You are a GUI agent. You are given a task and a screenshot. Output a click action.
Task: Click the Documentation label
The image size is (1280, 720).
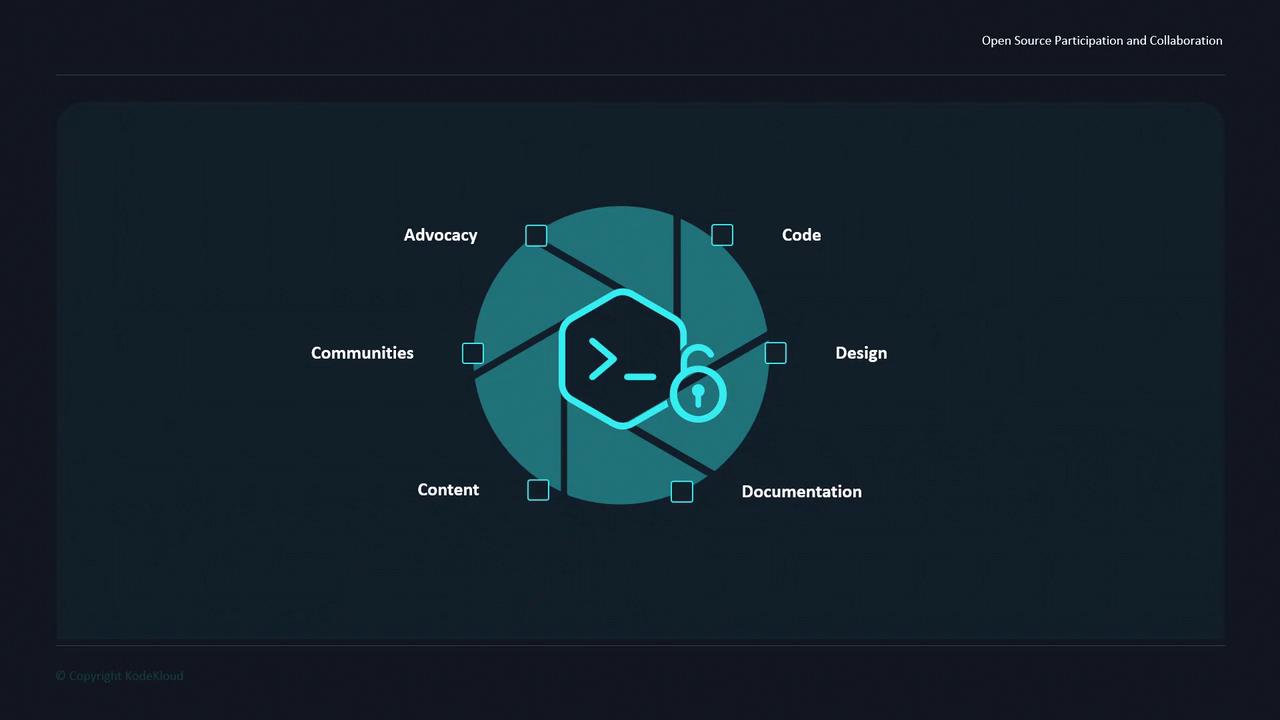[801, 491]
